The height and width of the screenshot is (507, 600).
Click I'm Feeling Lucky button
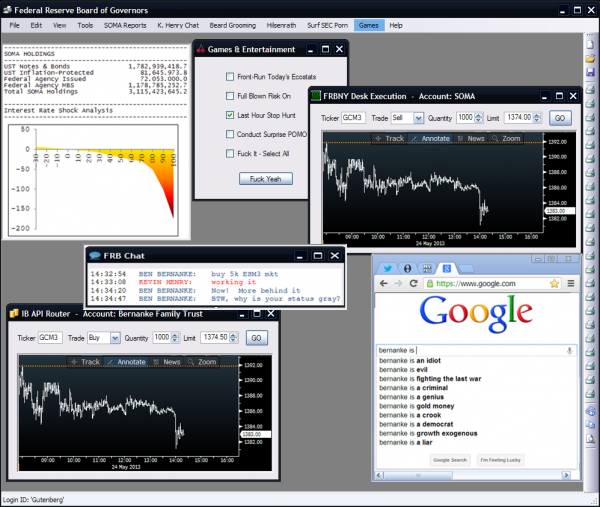[500, 460]
